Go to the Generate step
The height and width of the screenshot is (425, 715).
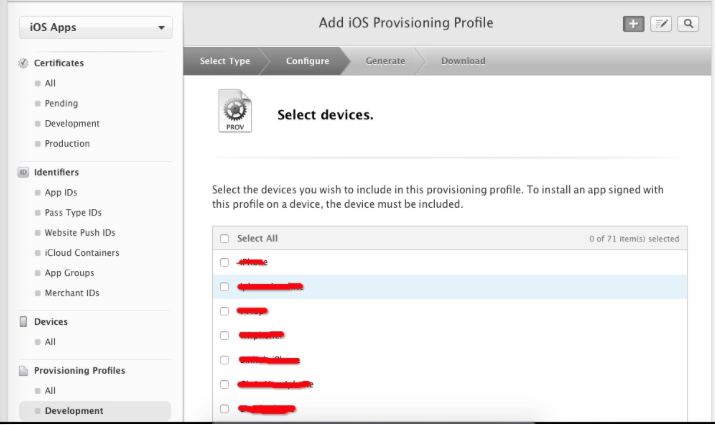pos(385,61)
